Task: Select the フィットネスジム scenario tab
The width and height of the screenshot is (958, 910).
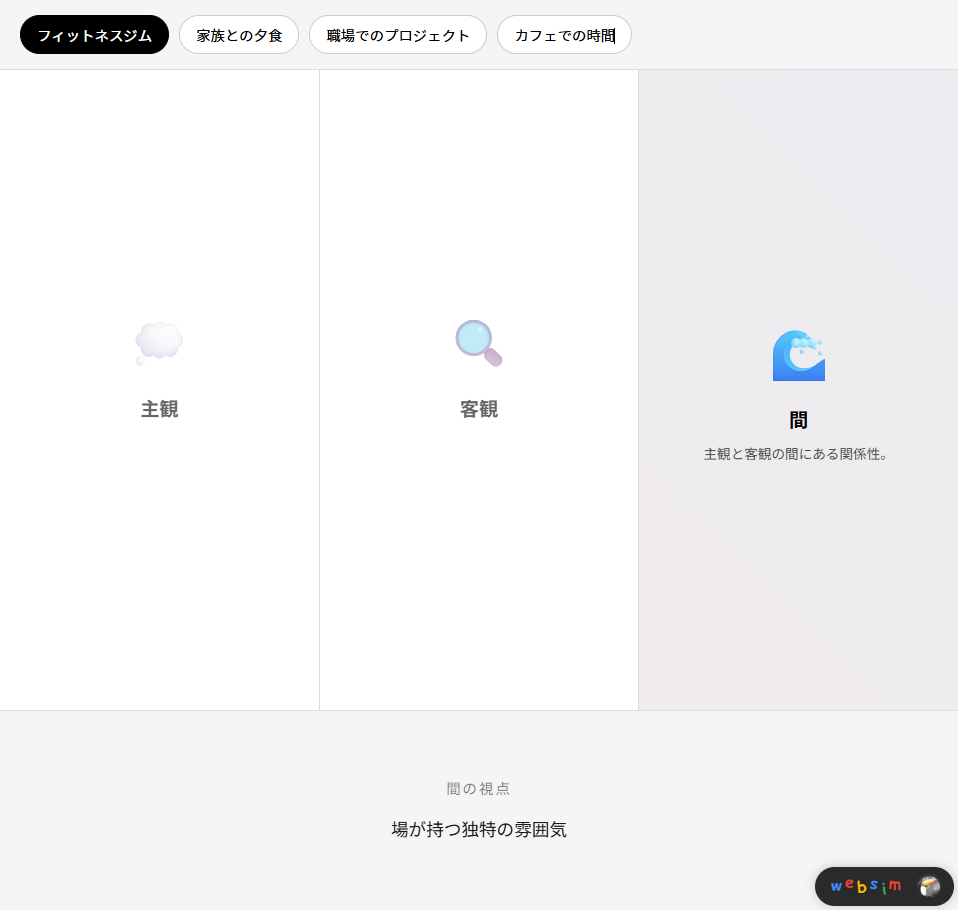Action: pos(95,35)
